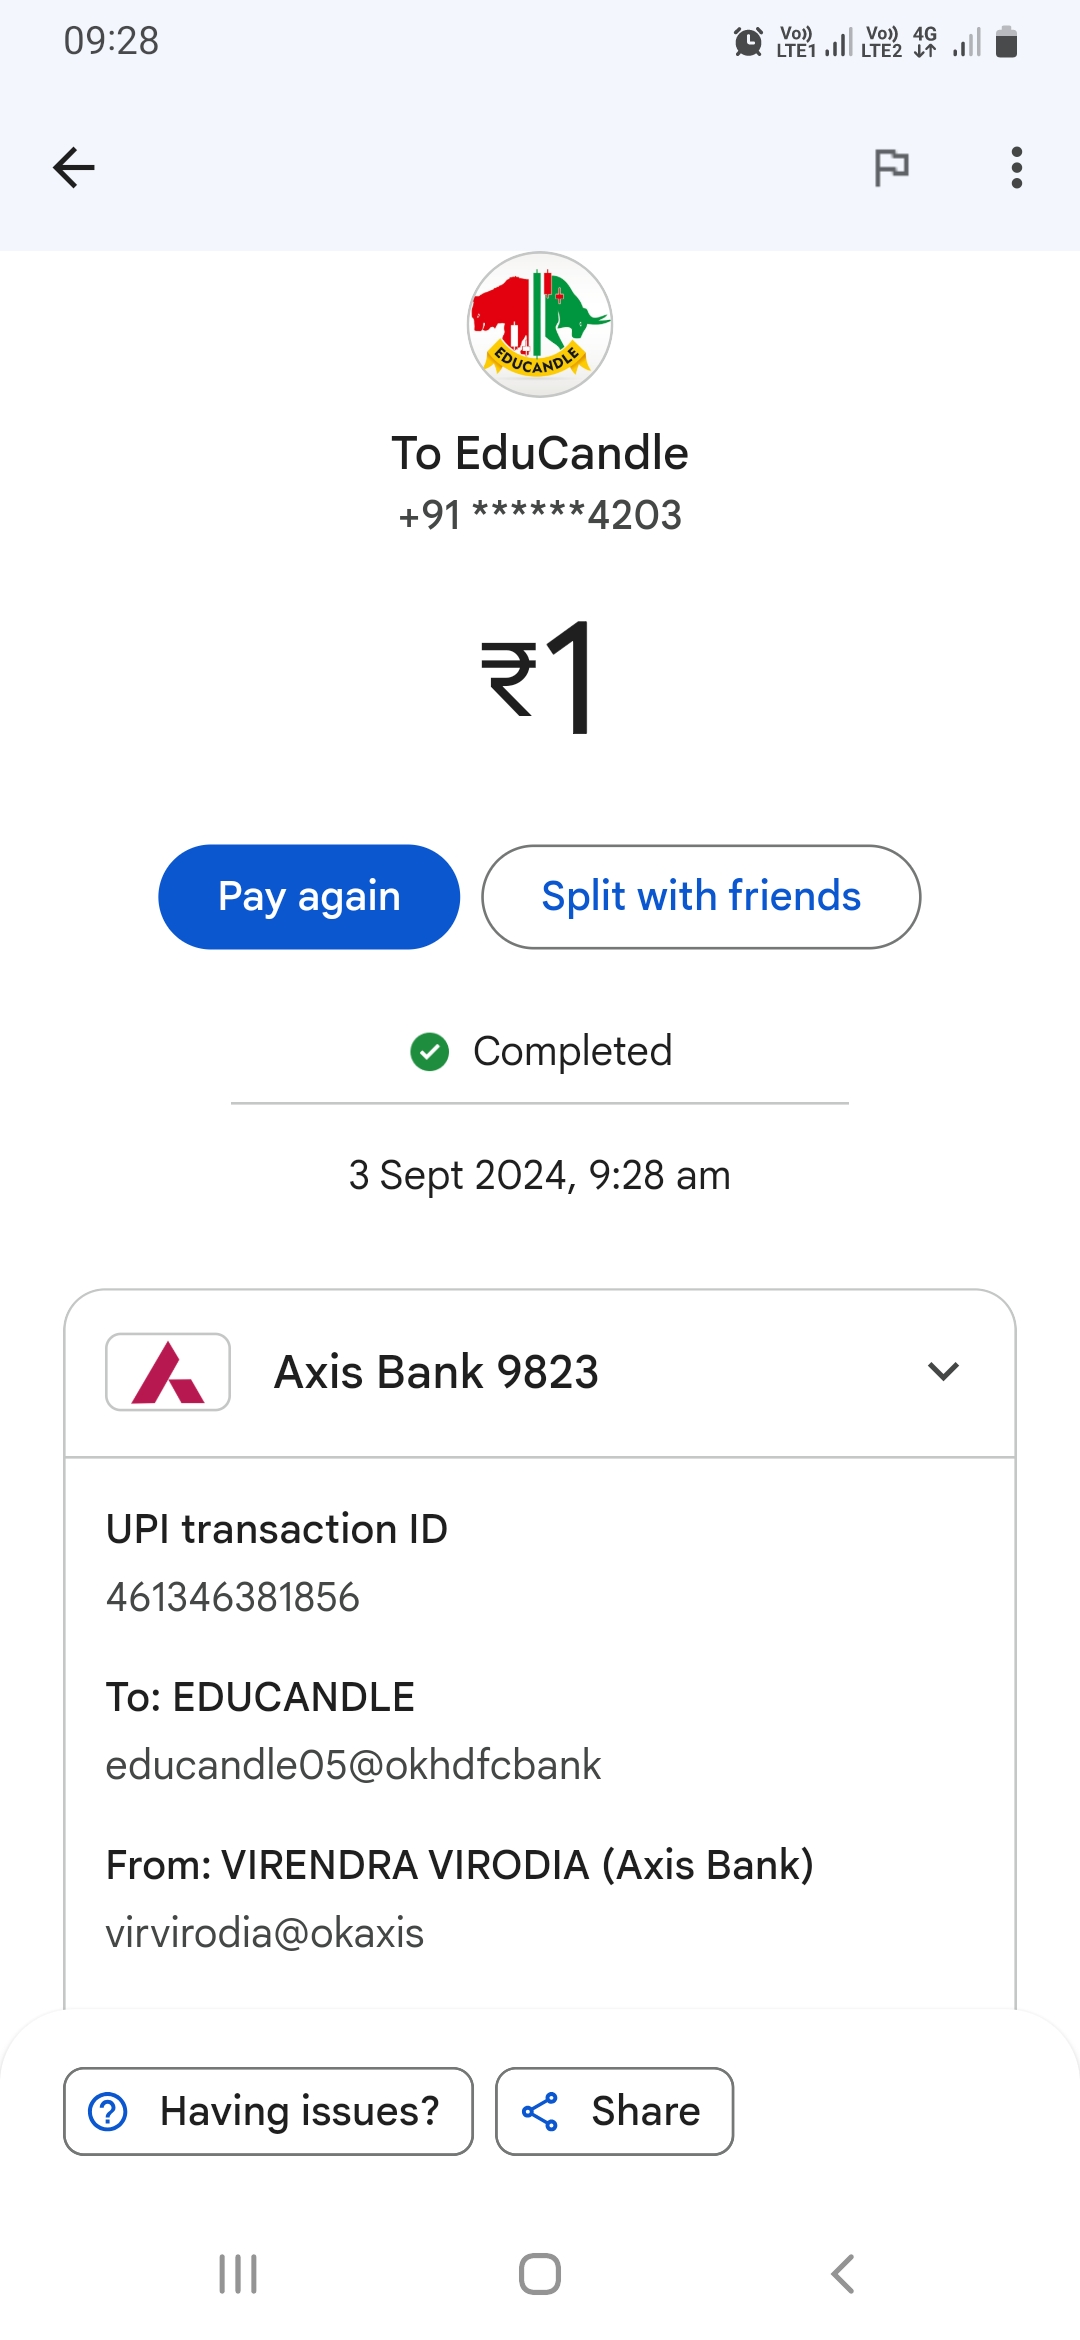Tap the UPI transaction ID number
The width and height of the screenshot is (1080, 2340).
click(x=233, y=1597)
